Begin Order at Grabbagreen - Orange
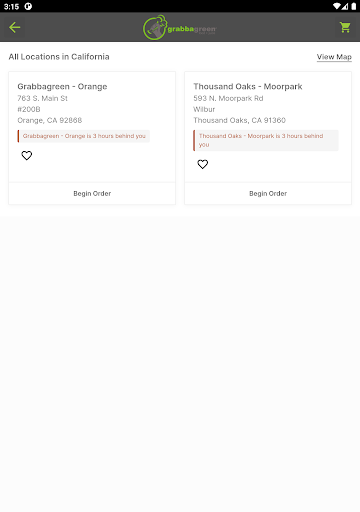Screen dimensions: 360x512 92,194
